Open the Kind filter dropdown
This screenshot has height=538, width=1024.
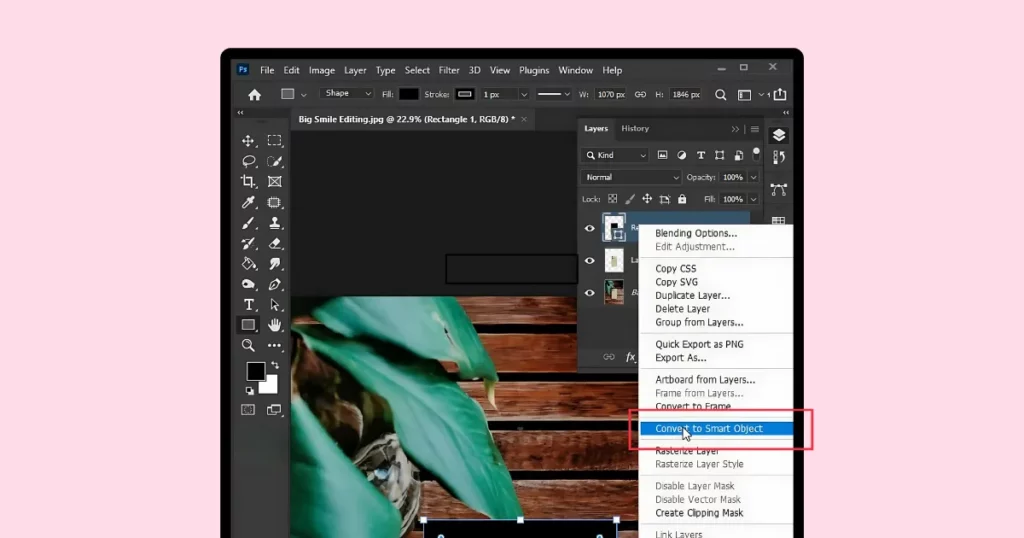pos(615,155)
